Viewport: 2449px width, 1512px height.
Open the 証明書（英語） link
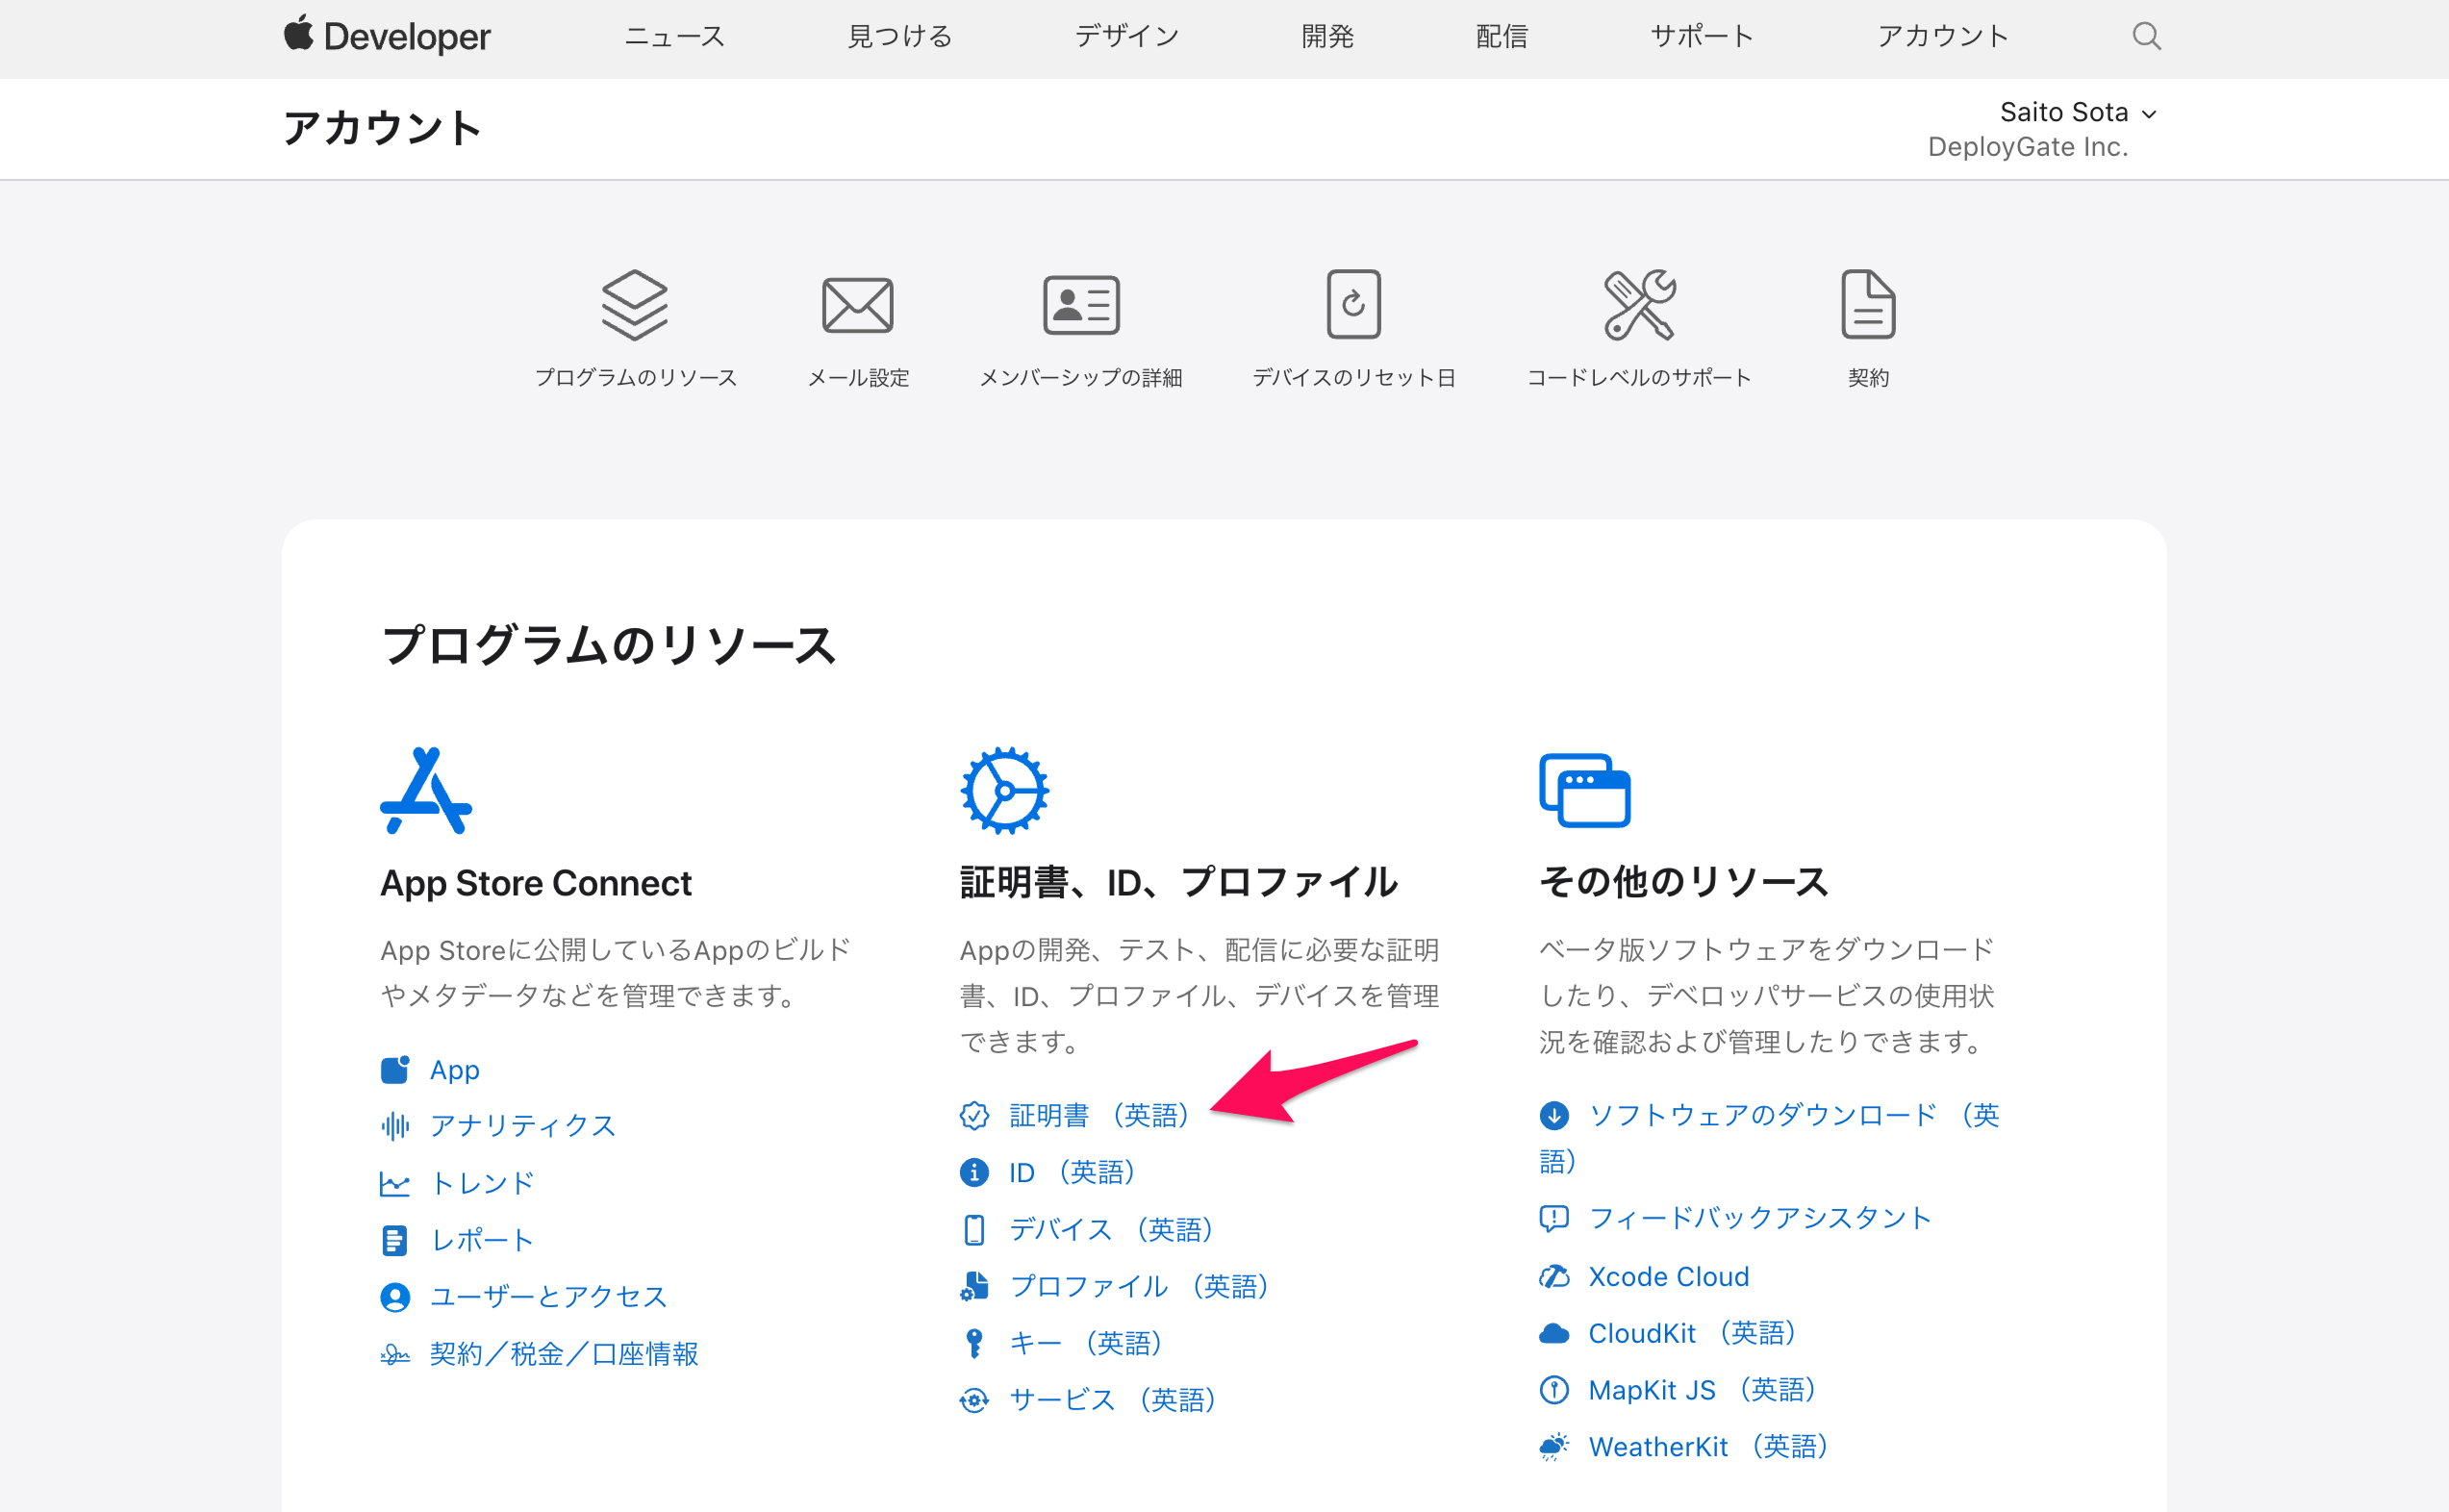[x=1098, y=1115]
